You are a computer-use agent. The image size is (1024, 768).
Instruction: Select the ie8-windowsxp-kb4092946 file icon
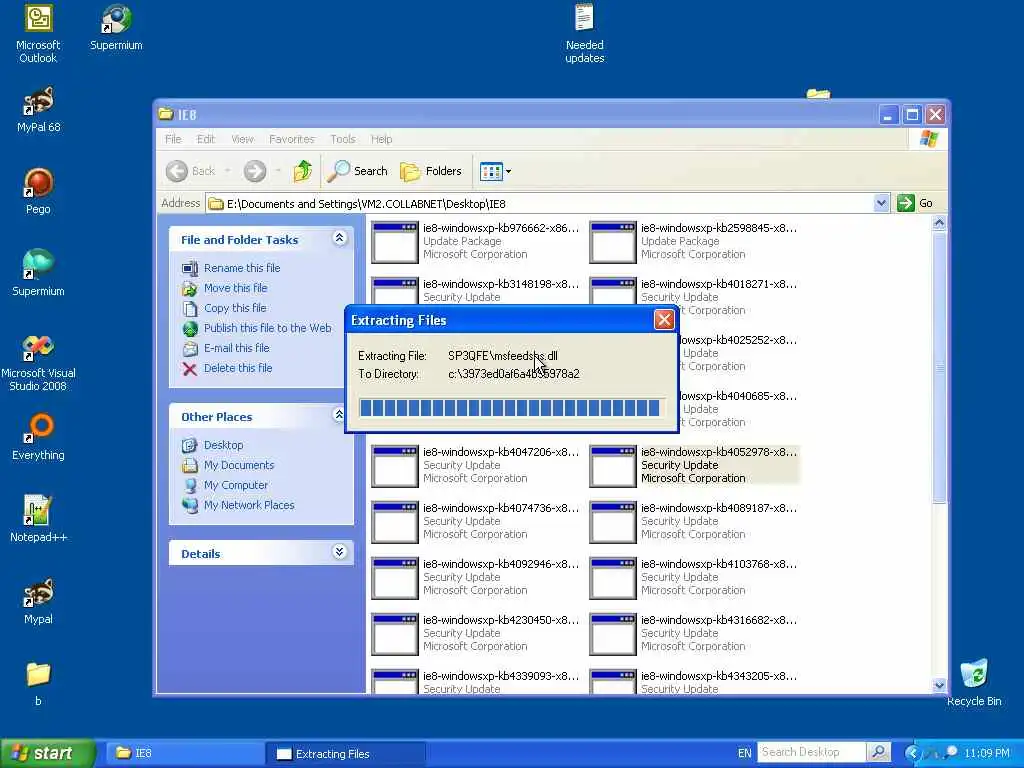coord(394,578)
